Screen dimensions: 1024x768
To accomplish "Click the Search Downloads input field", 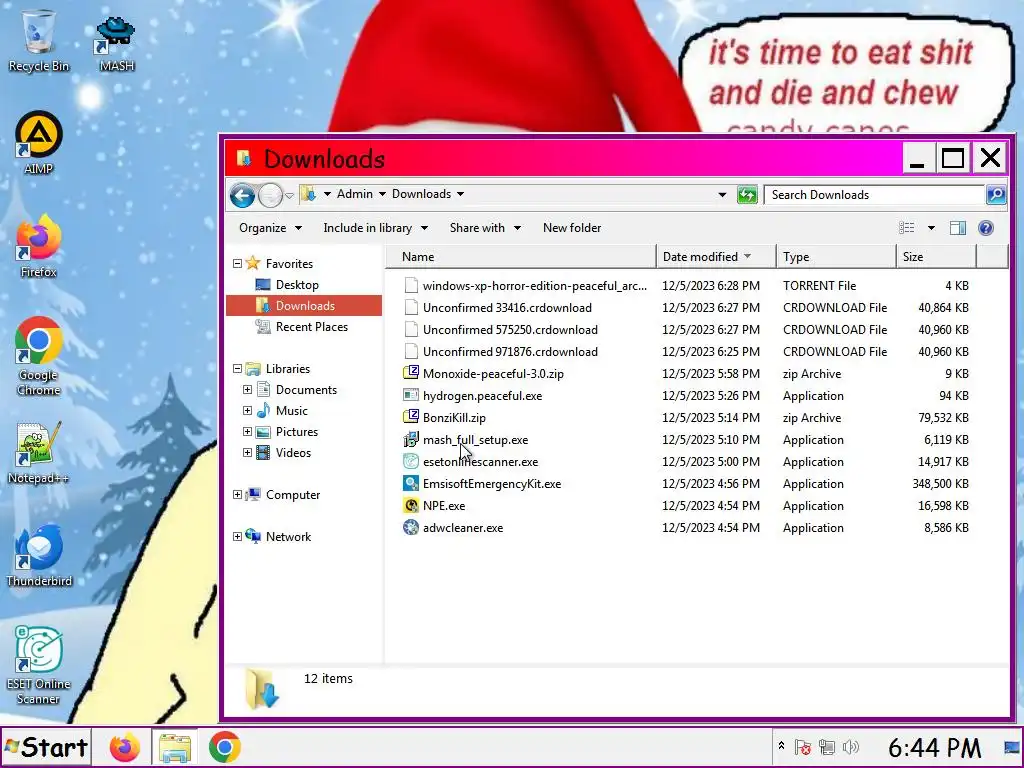I will [x=874, y=195].
